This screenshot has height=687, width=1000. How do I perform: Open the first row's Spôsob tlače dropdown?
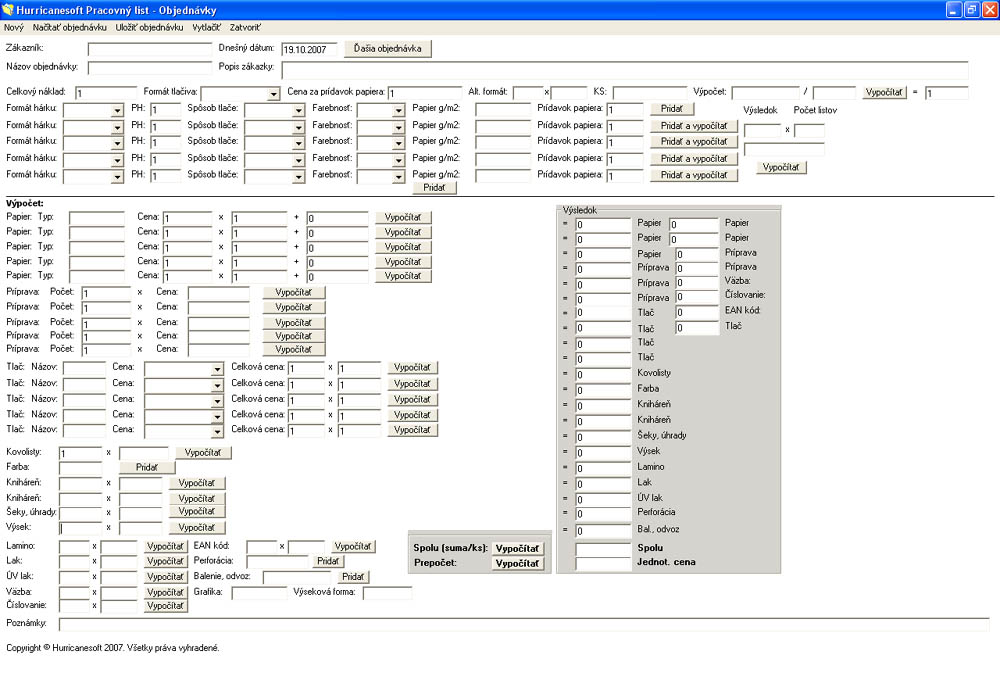[x=298, y=110]
